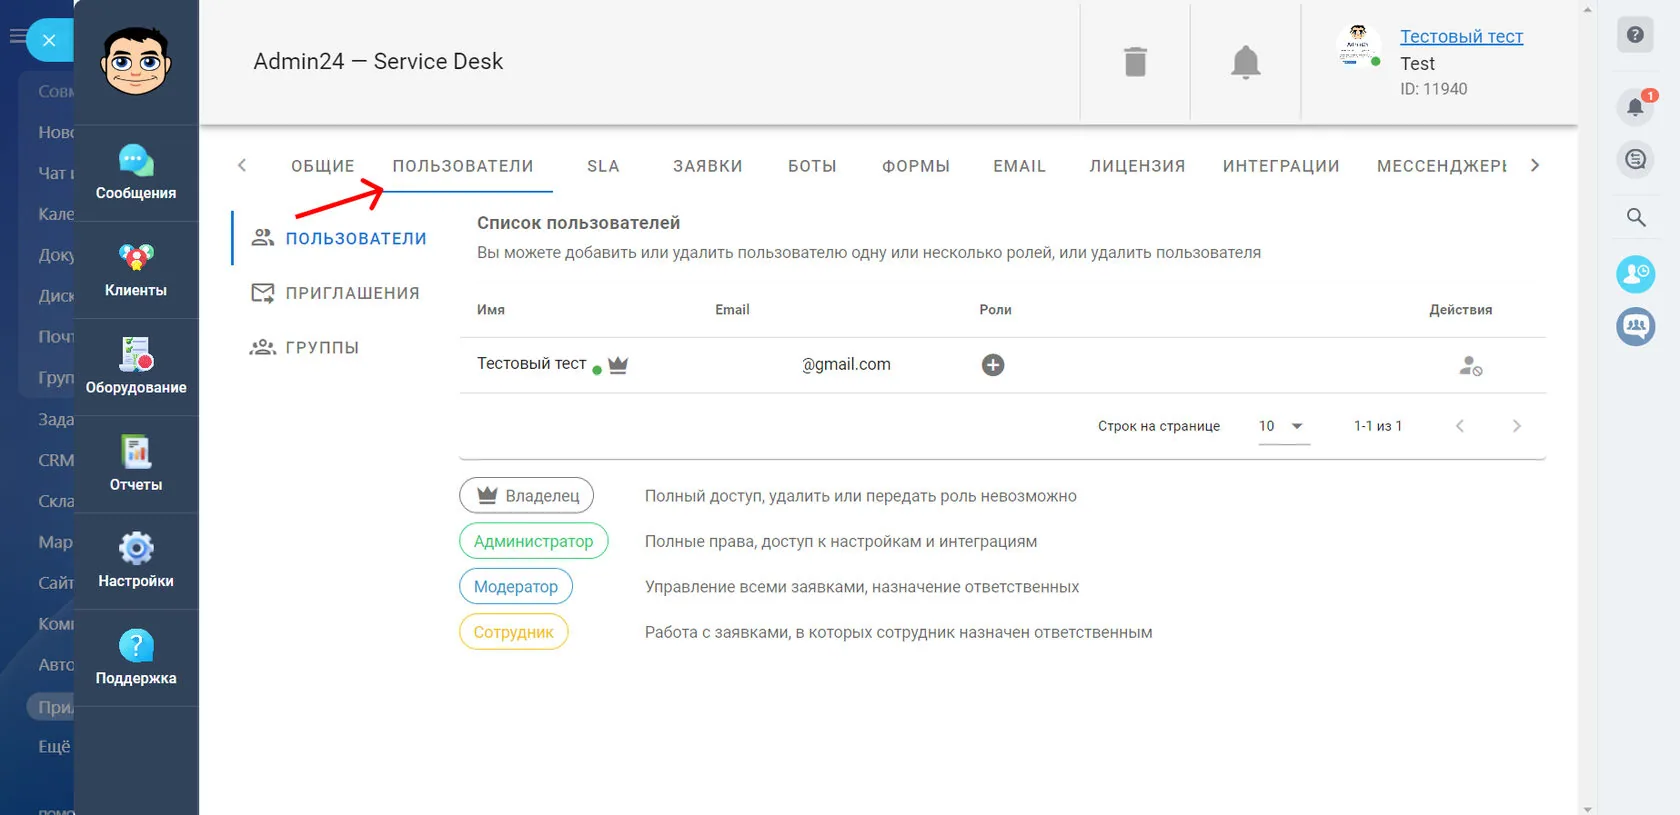The width and height of the screenshot is (1680, 815).
Task: Click the help question mark icon
Action: click(1635, 35)
